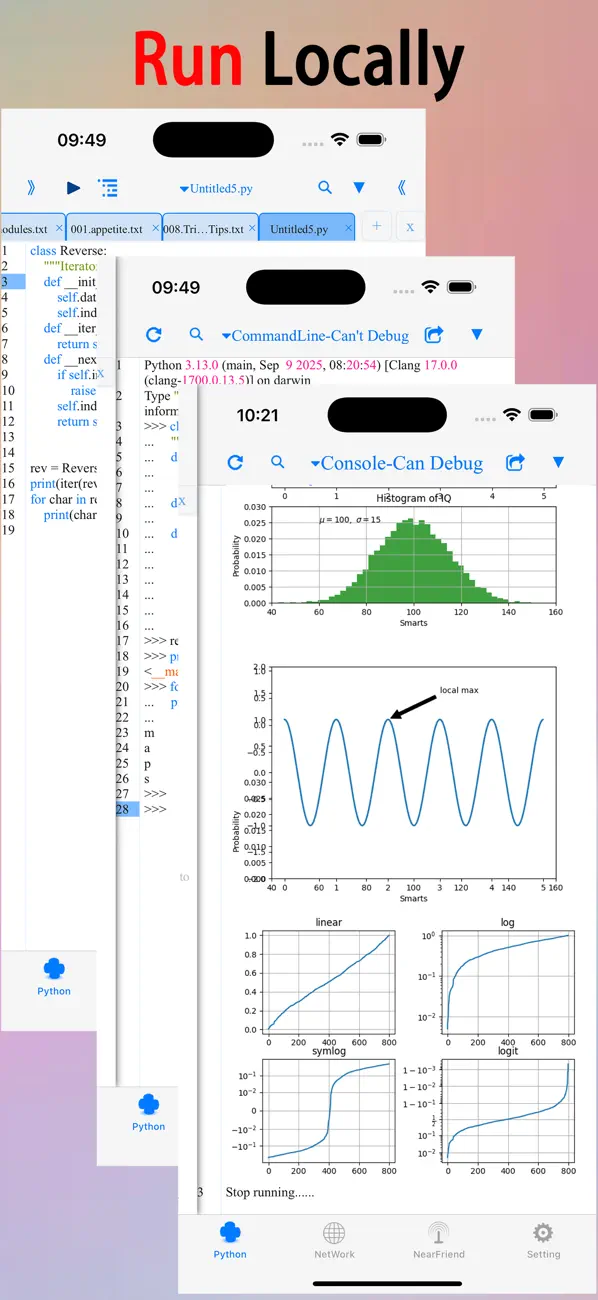Search in the editor with magnifier icon
The image size is (598, 1300).
[325, 187]
